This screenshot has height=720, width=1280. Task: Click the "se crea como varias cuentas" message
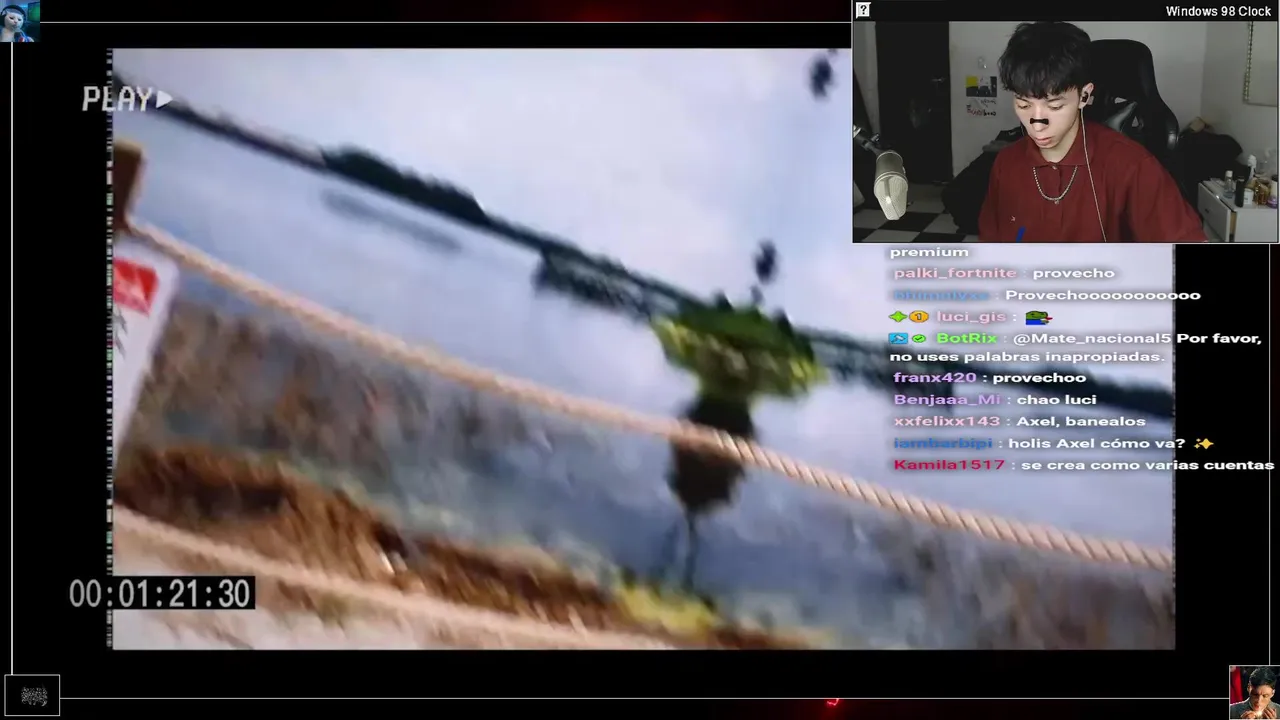point(1147,465)
